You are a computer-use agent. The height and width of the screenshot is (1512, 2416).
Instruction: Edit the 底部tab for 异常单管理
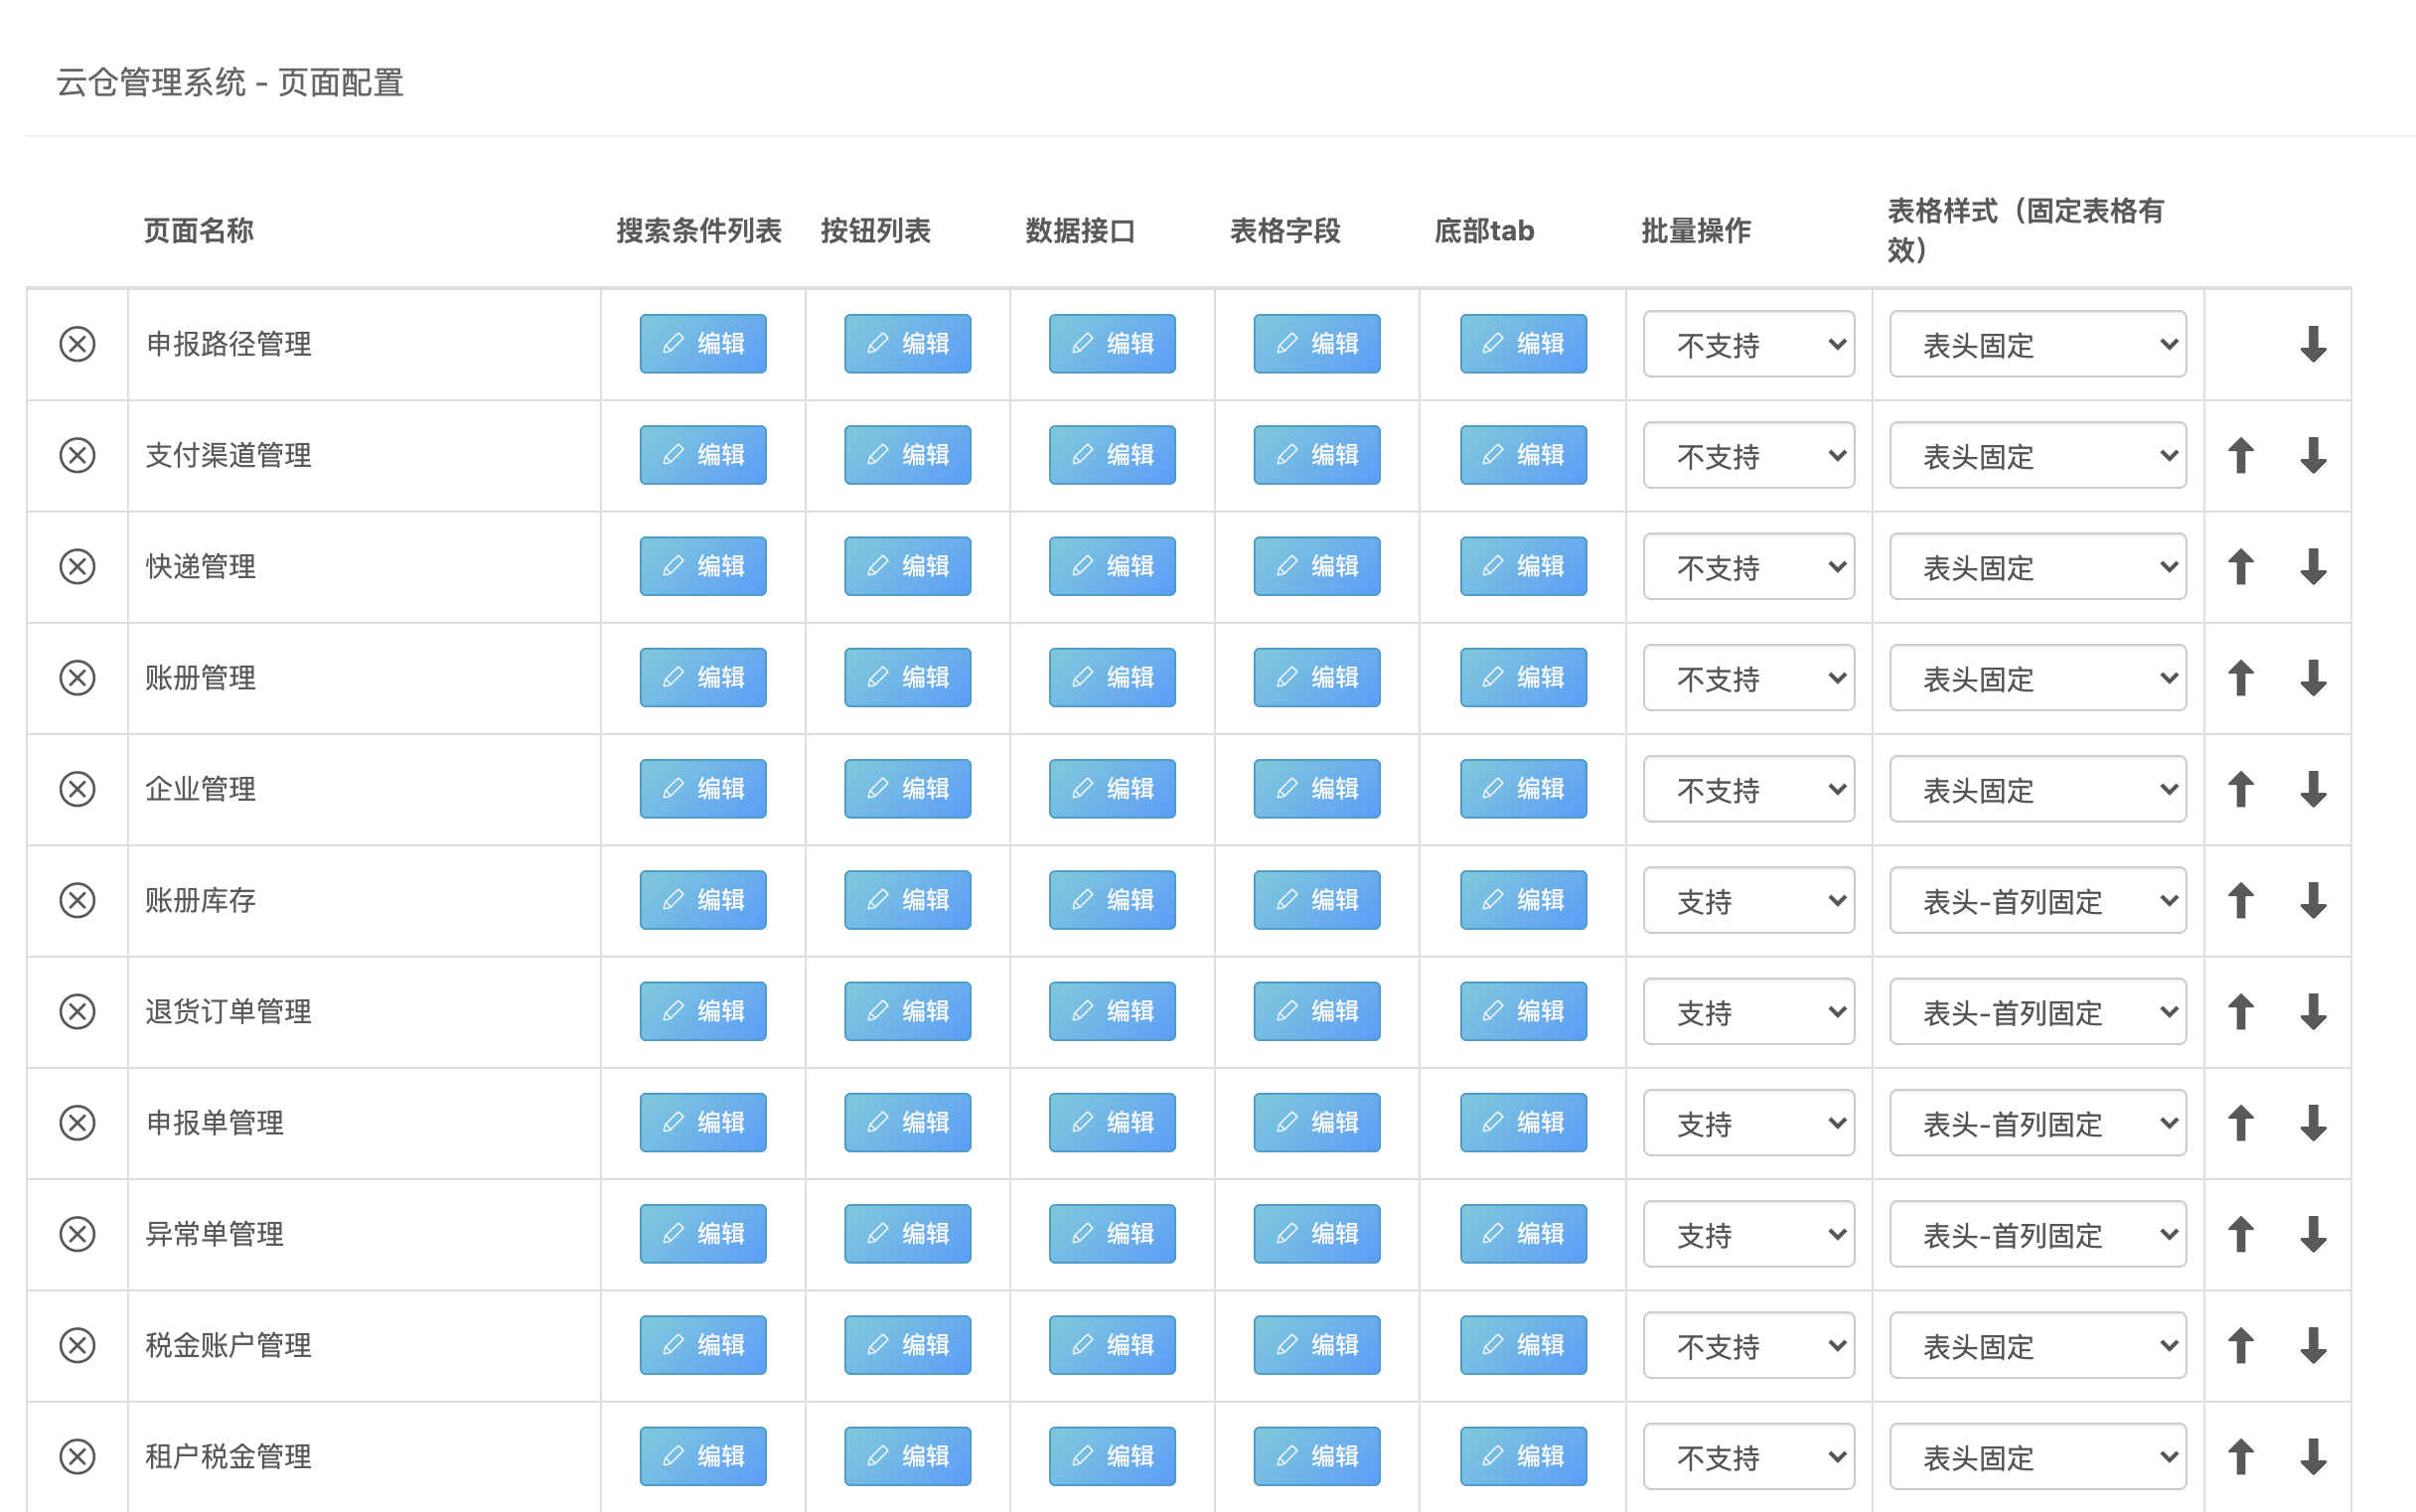pos(1523,1234)
